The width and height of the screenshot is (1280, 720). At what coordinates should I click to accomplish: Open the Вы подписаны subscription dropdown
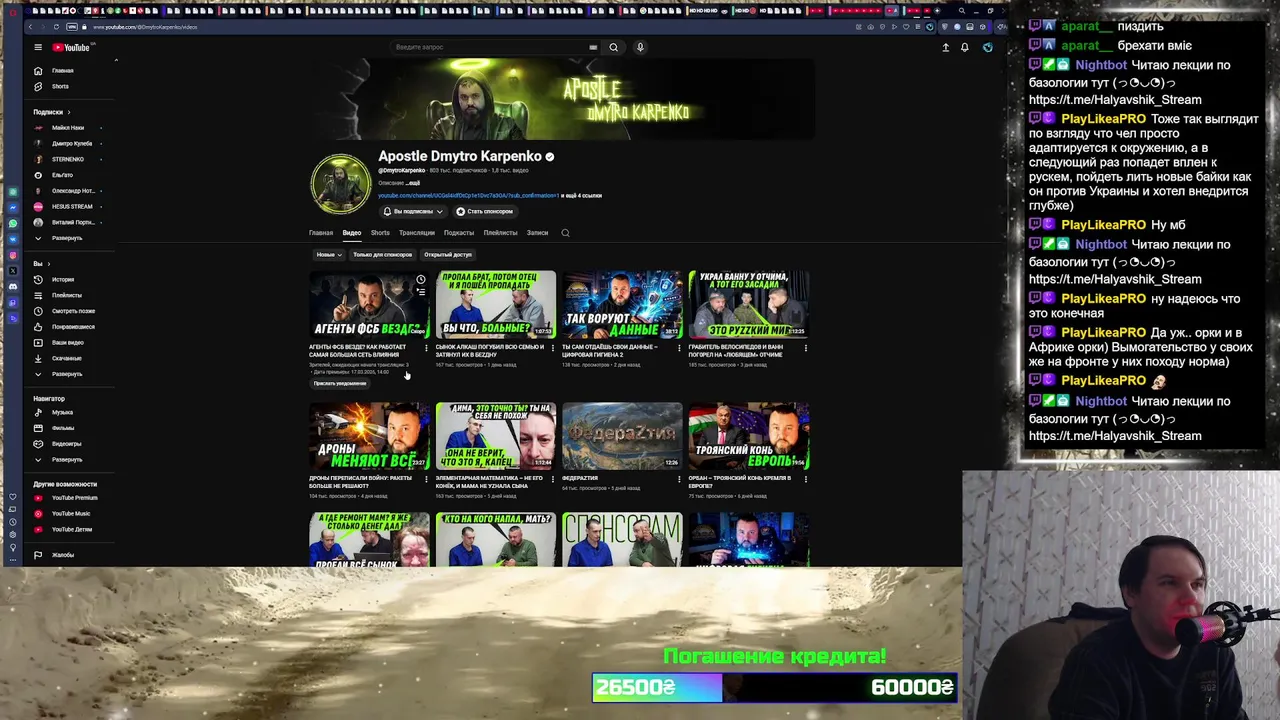[x=413, y=212]
